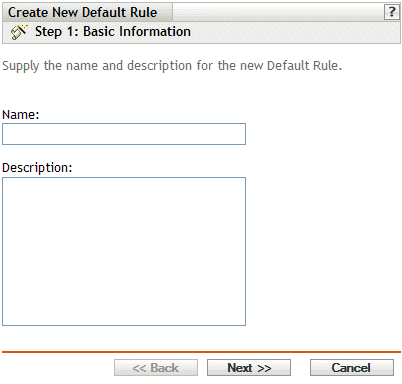
Task: Go to the next step with Next >>
Action: 249,368
